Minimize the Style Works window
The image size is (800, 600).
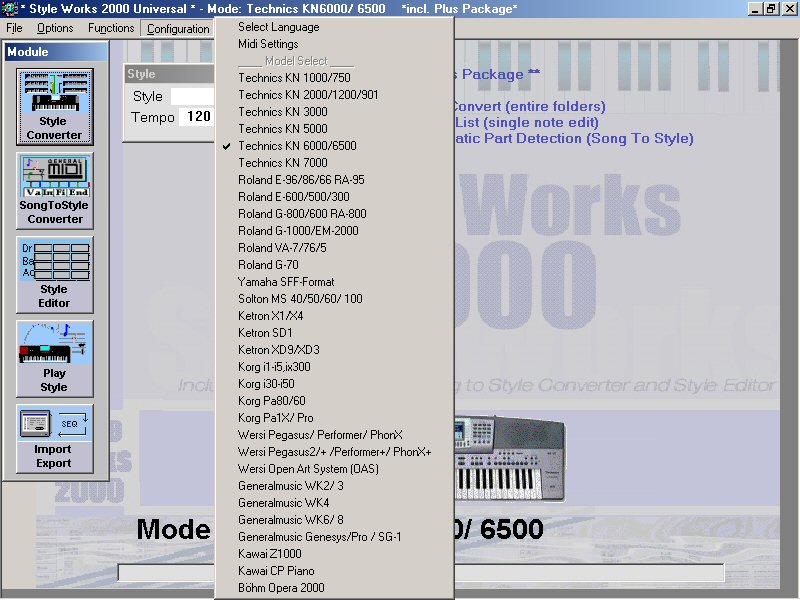click(x=755, y=9)
